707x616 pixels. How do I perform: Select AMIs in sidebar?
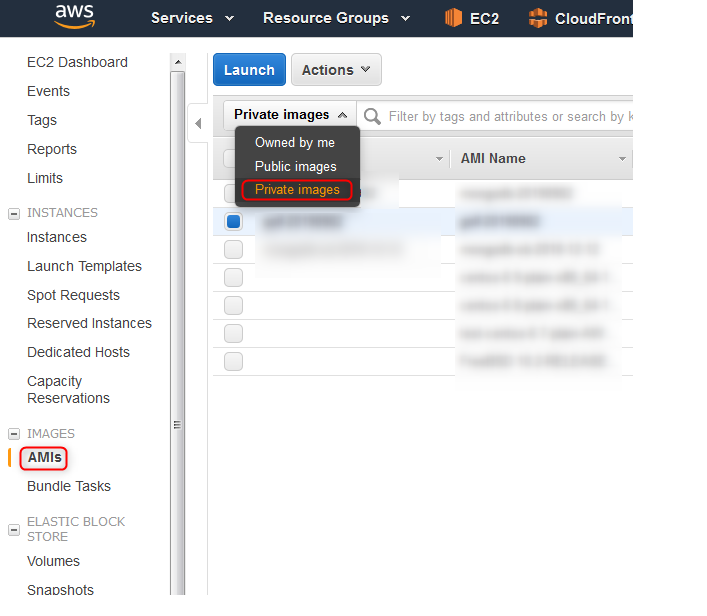click(44, 458)
